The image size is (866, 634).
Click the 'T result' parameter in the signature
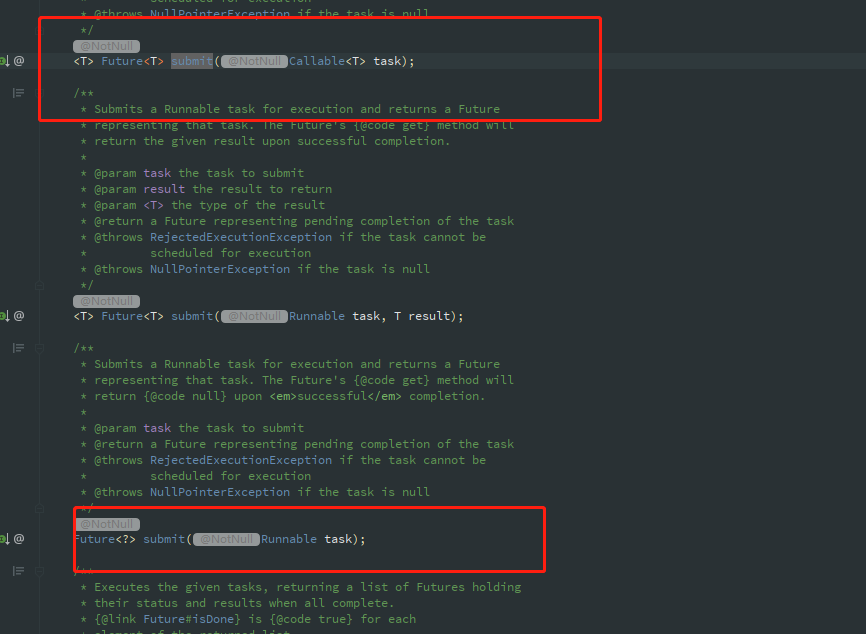[422, 316]
